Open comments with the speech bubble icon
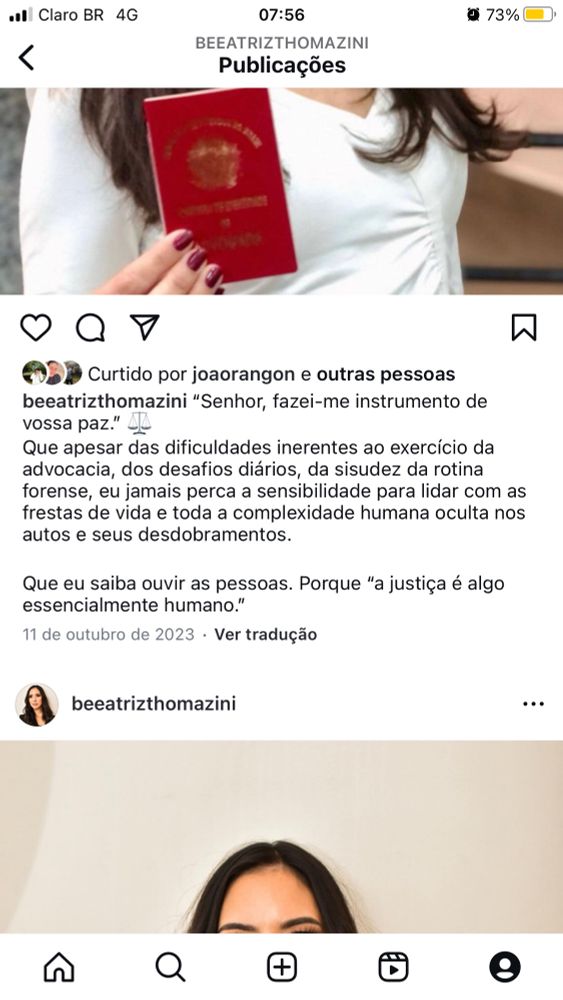 [x=90, y=328]
